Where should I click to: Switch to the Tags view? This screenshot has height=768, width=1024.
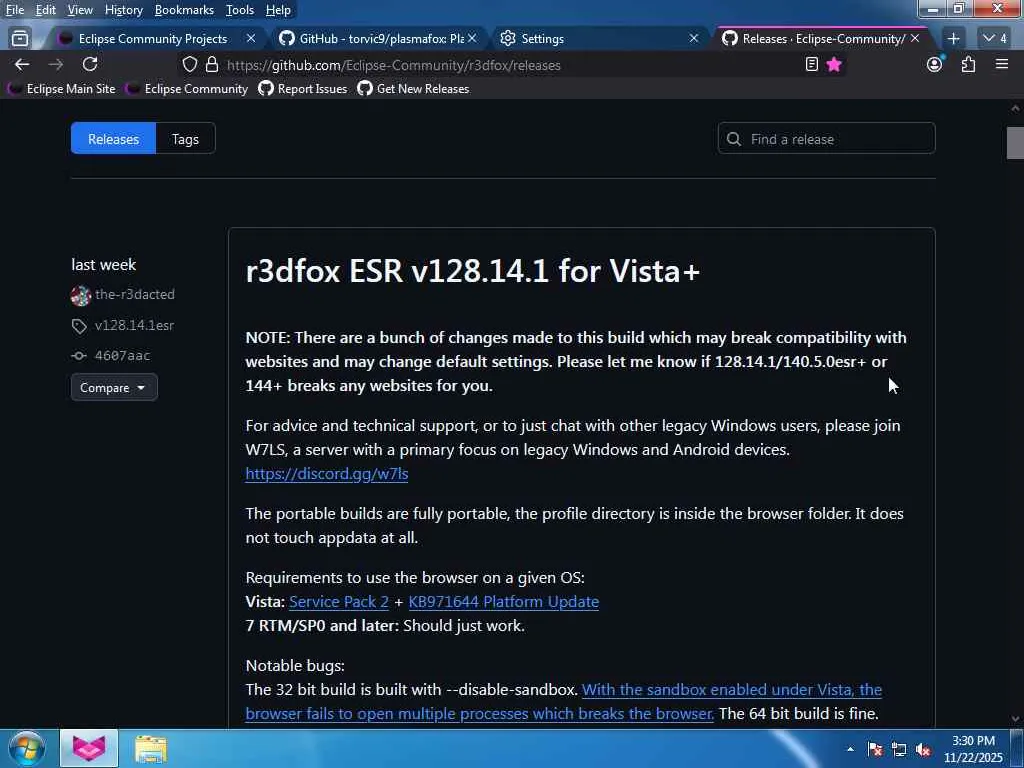185,138
